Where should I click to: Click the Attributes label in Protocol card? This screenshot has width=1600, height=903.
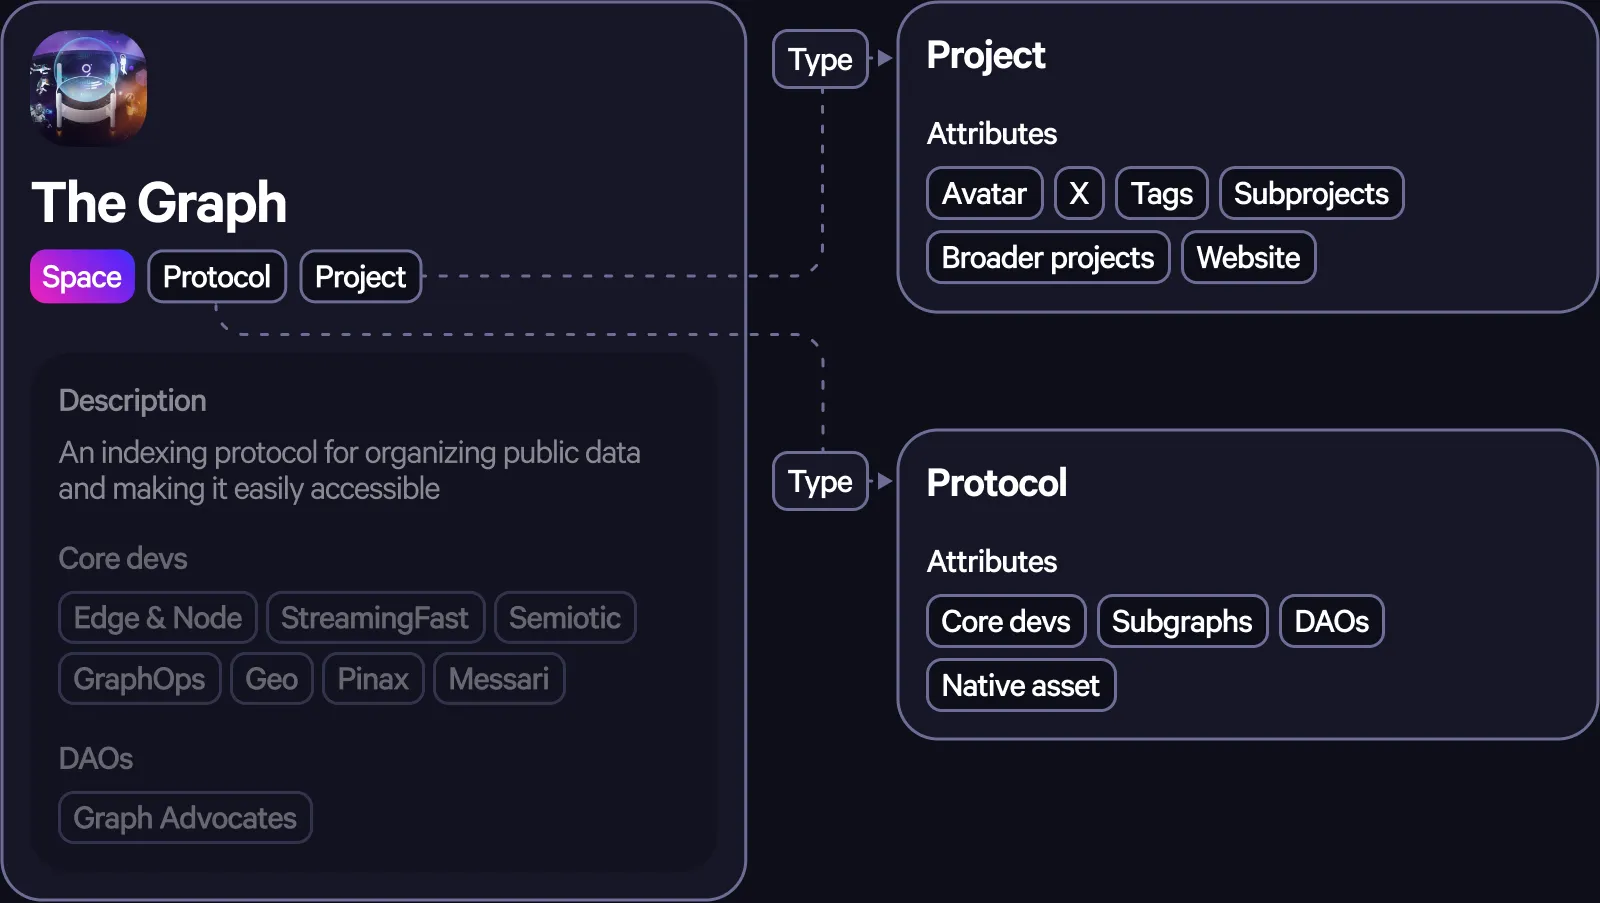tap(992, 561)
